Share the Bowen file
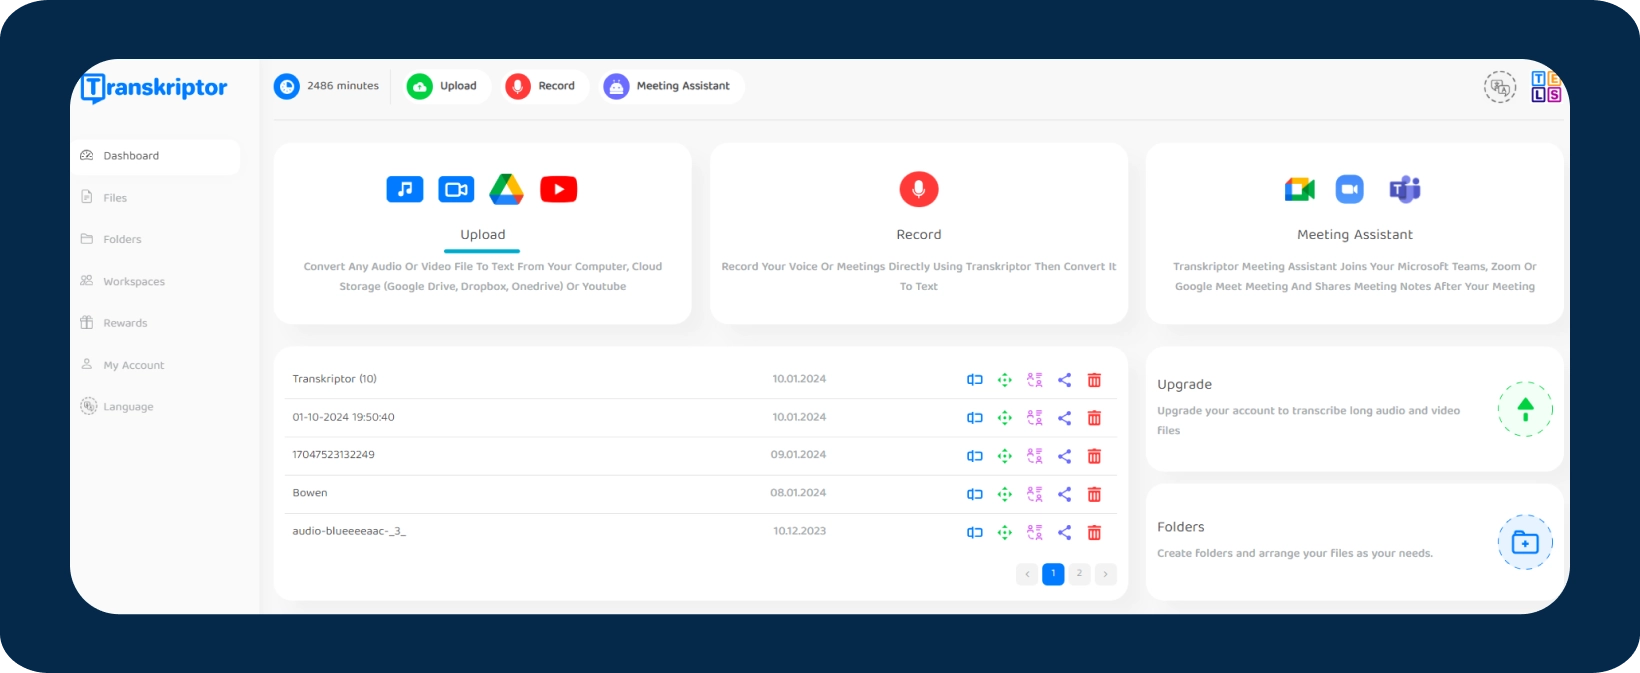The width and height of the screenshot is (1640, 673). 1065,494
